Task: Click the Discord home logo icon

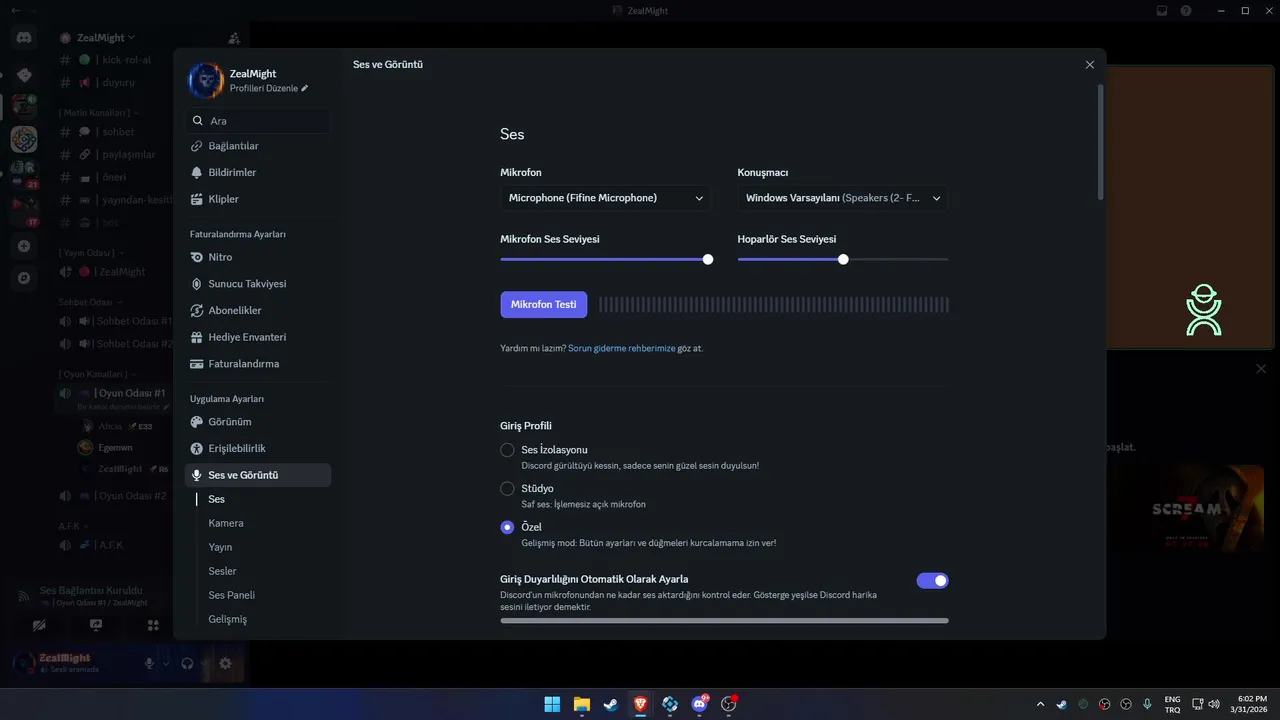Action: click(24, 37)
